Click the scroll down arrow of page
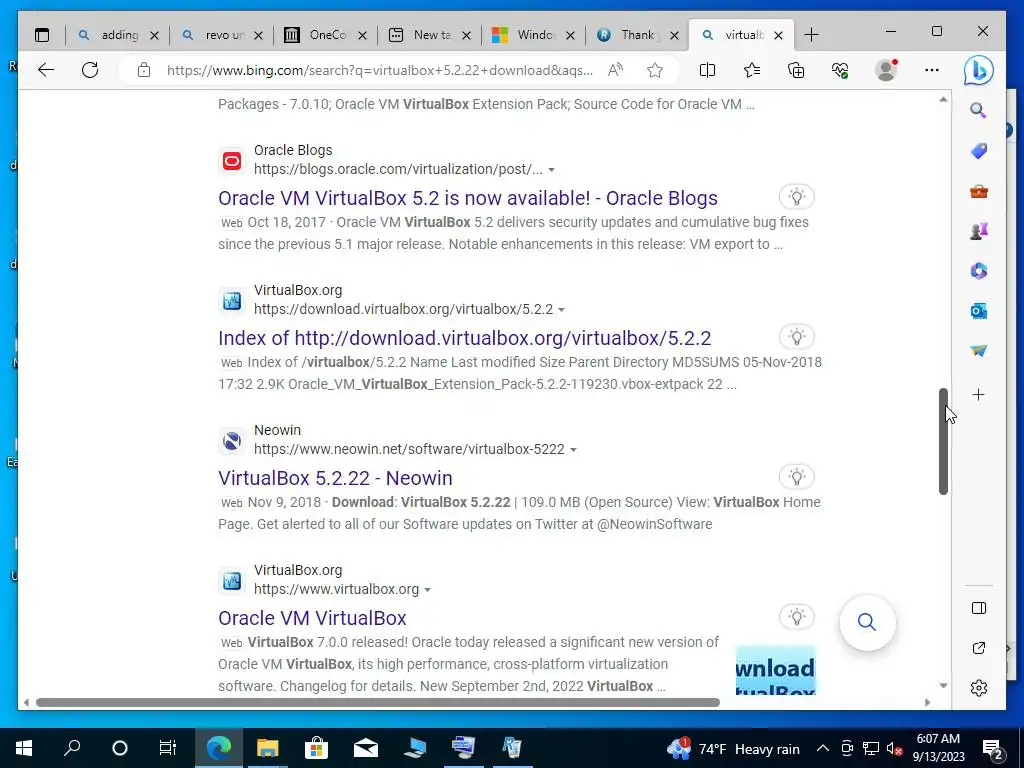The width and height of the screenshot is (1024, 768). (x=943, y=685)
